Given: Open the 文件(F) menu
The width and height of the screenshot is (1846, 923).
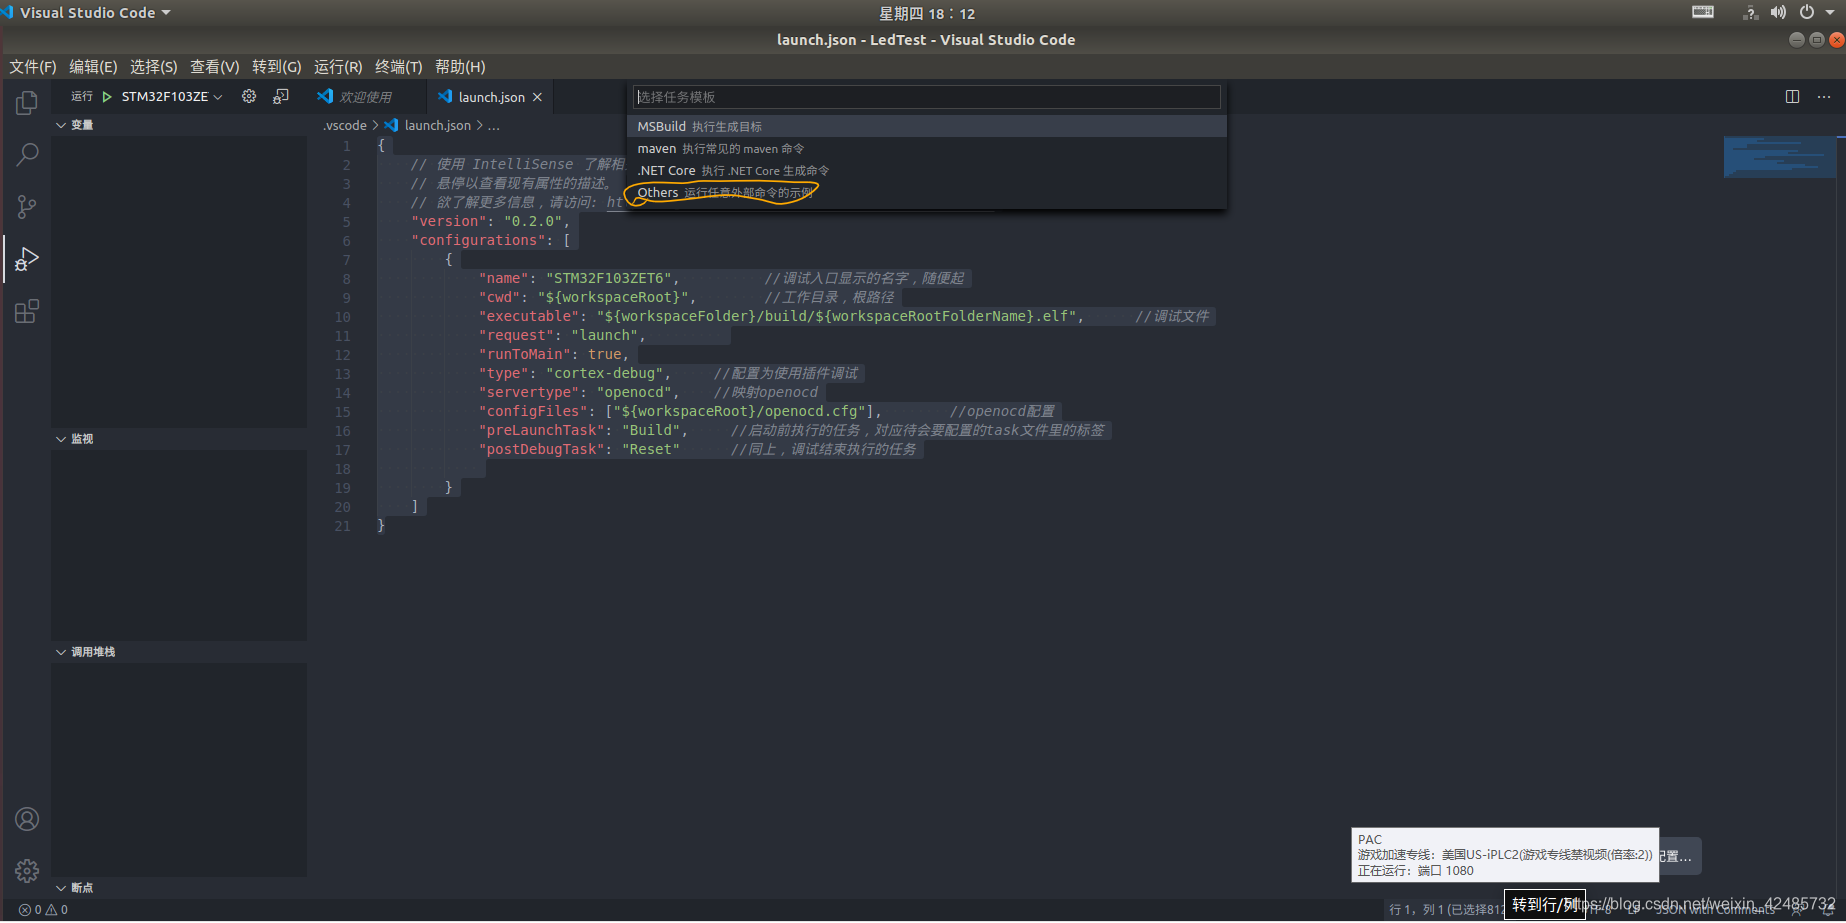Looking at the screenshot, I should 33,67.
